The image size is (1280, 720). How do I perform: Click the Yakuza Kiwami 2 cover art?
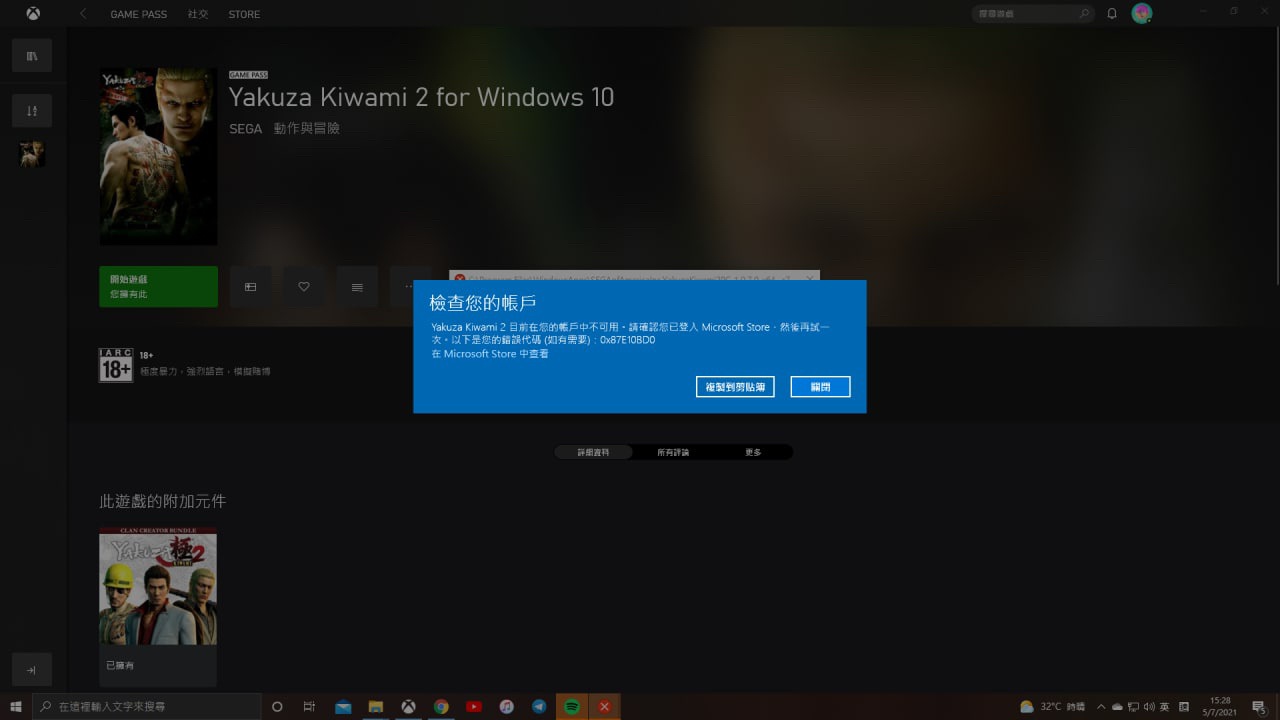[158, 156]
